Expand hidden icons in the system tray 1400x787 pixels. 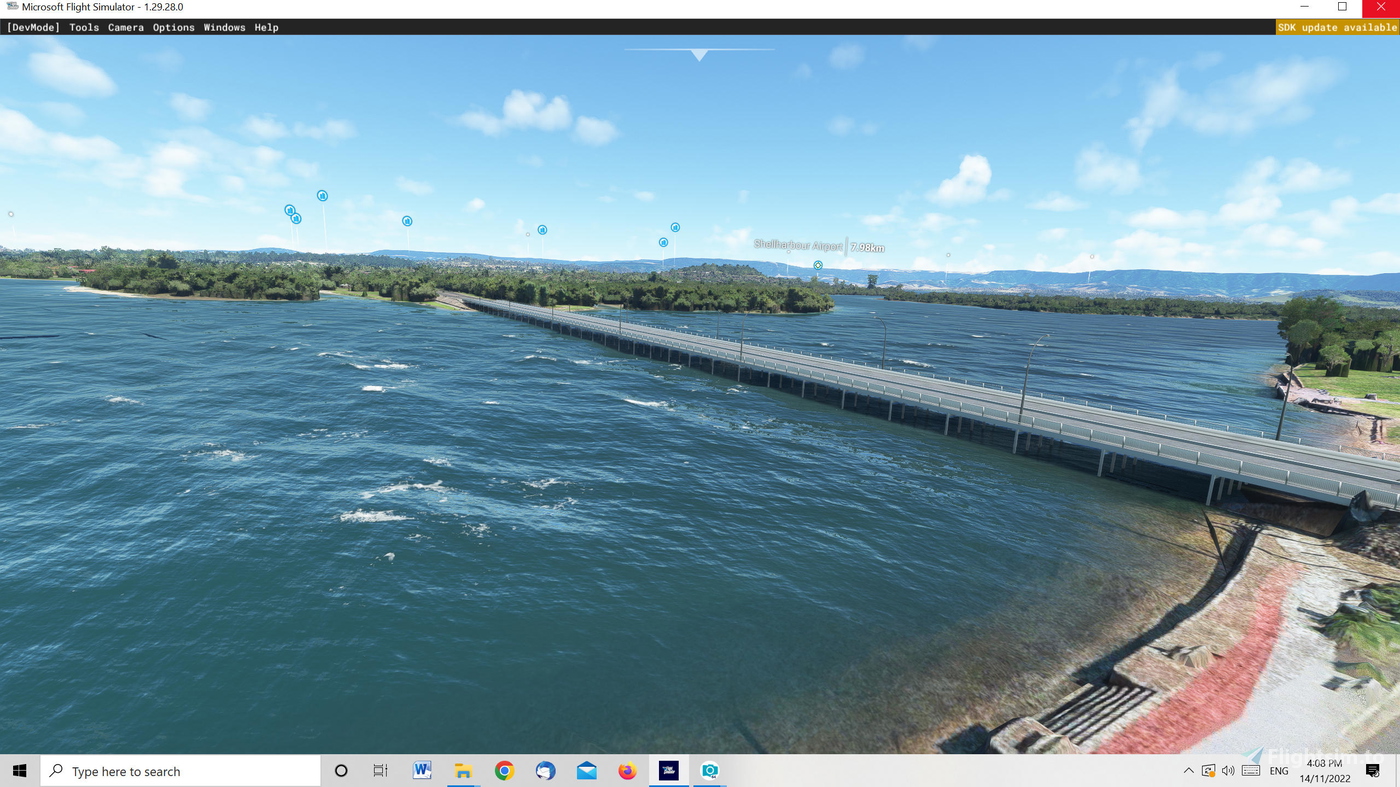point(1188,770)
